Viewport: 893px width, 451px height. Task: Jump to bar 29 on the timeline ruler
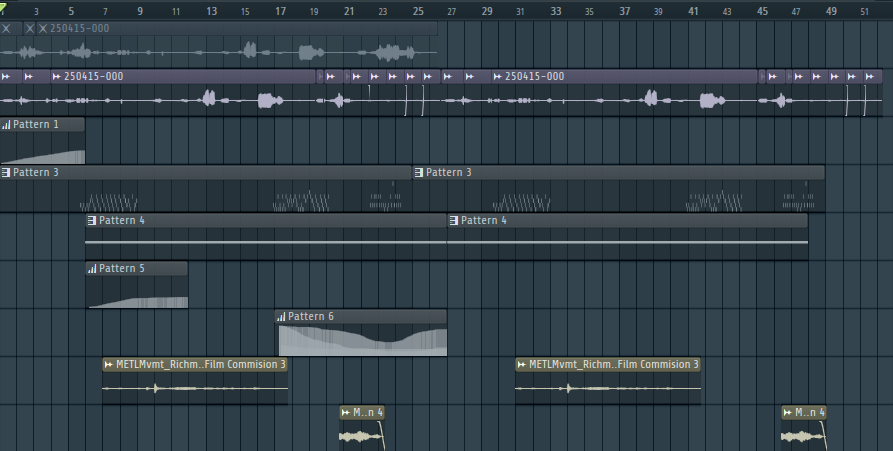pos(487,11)
